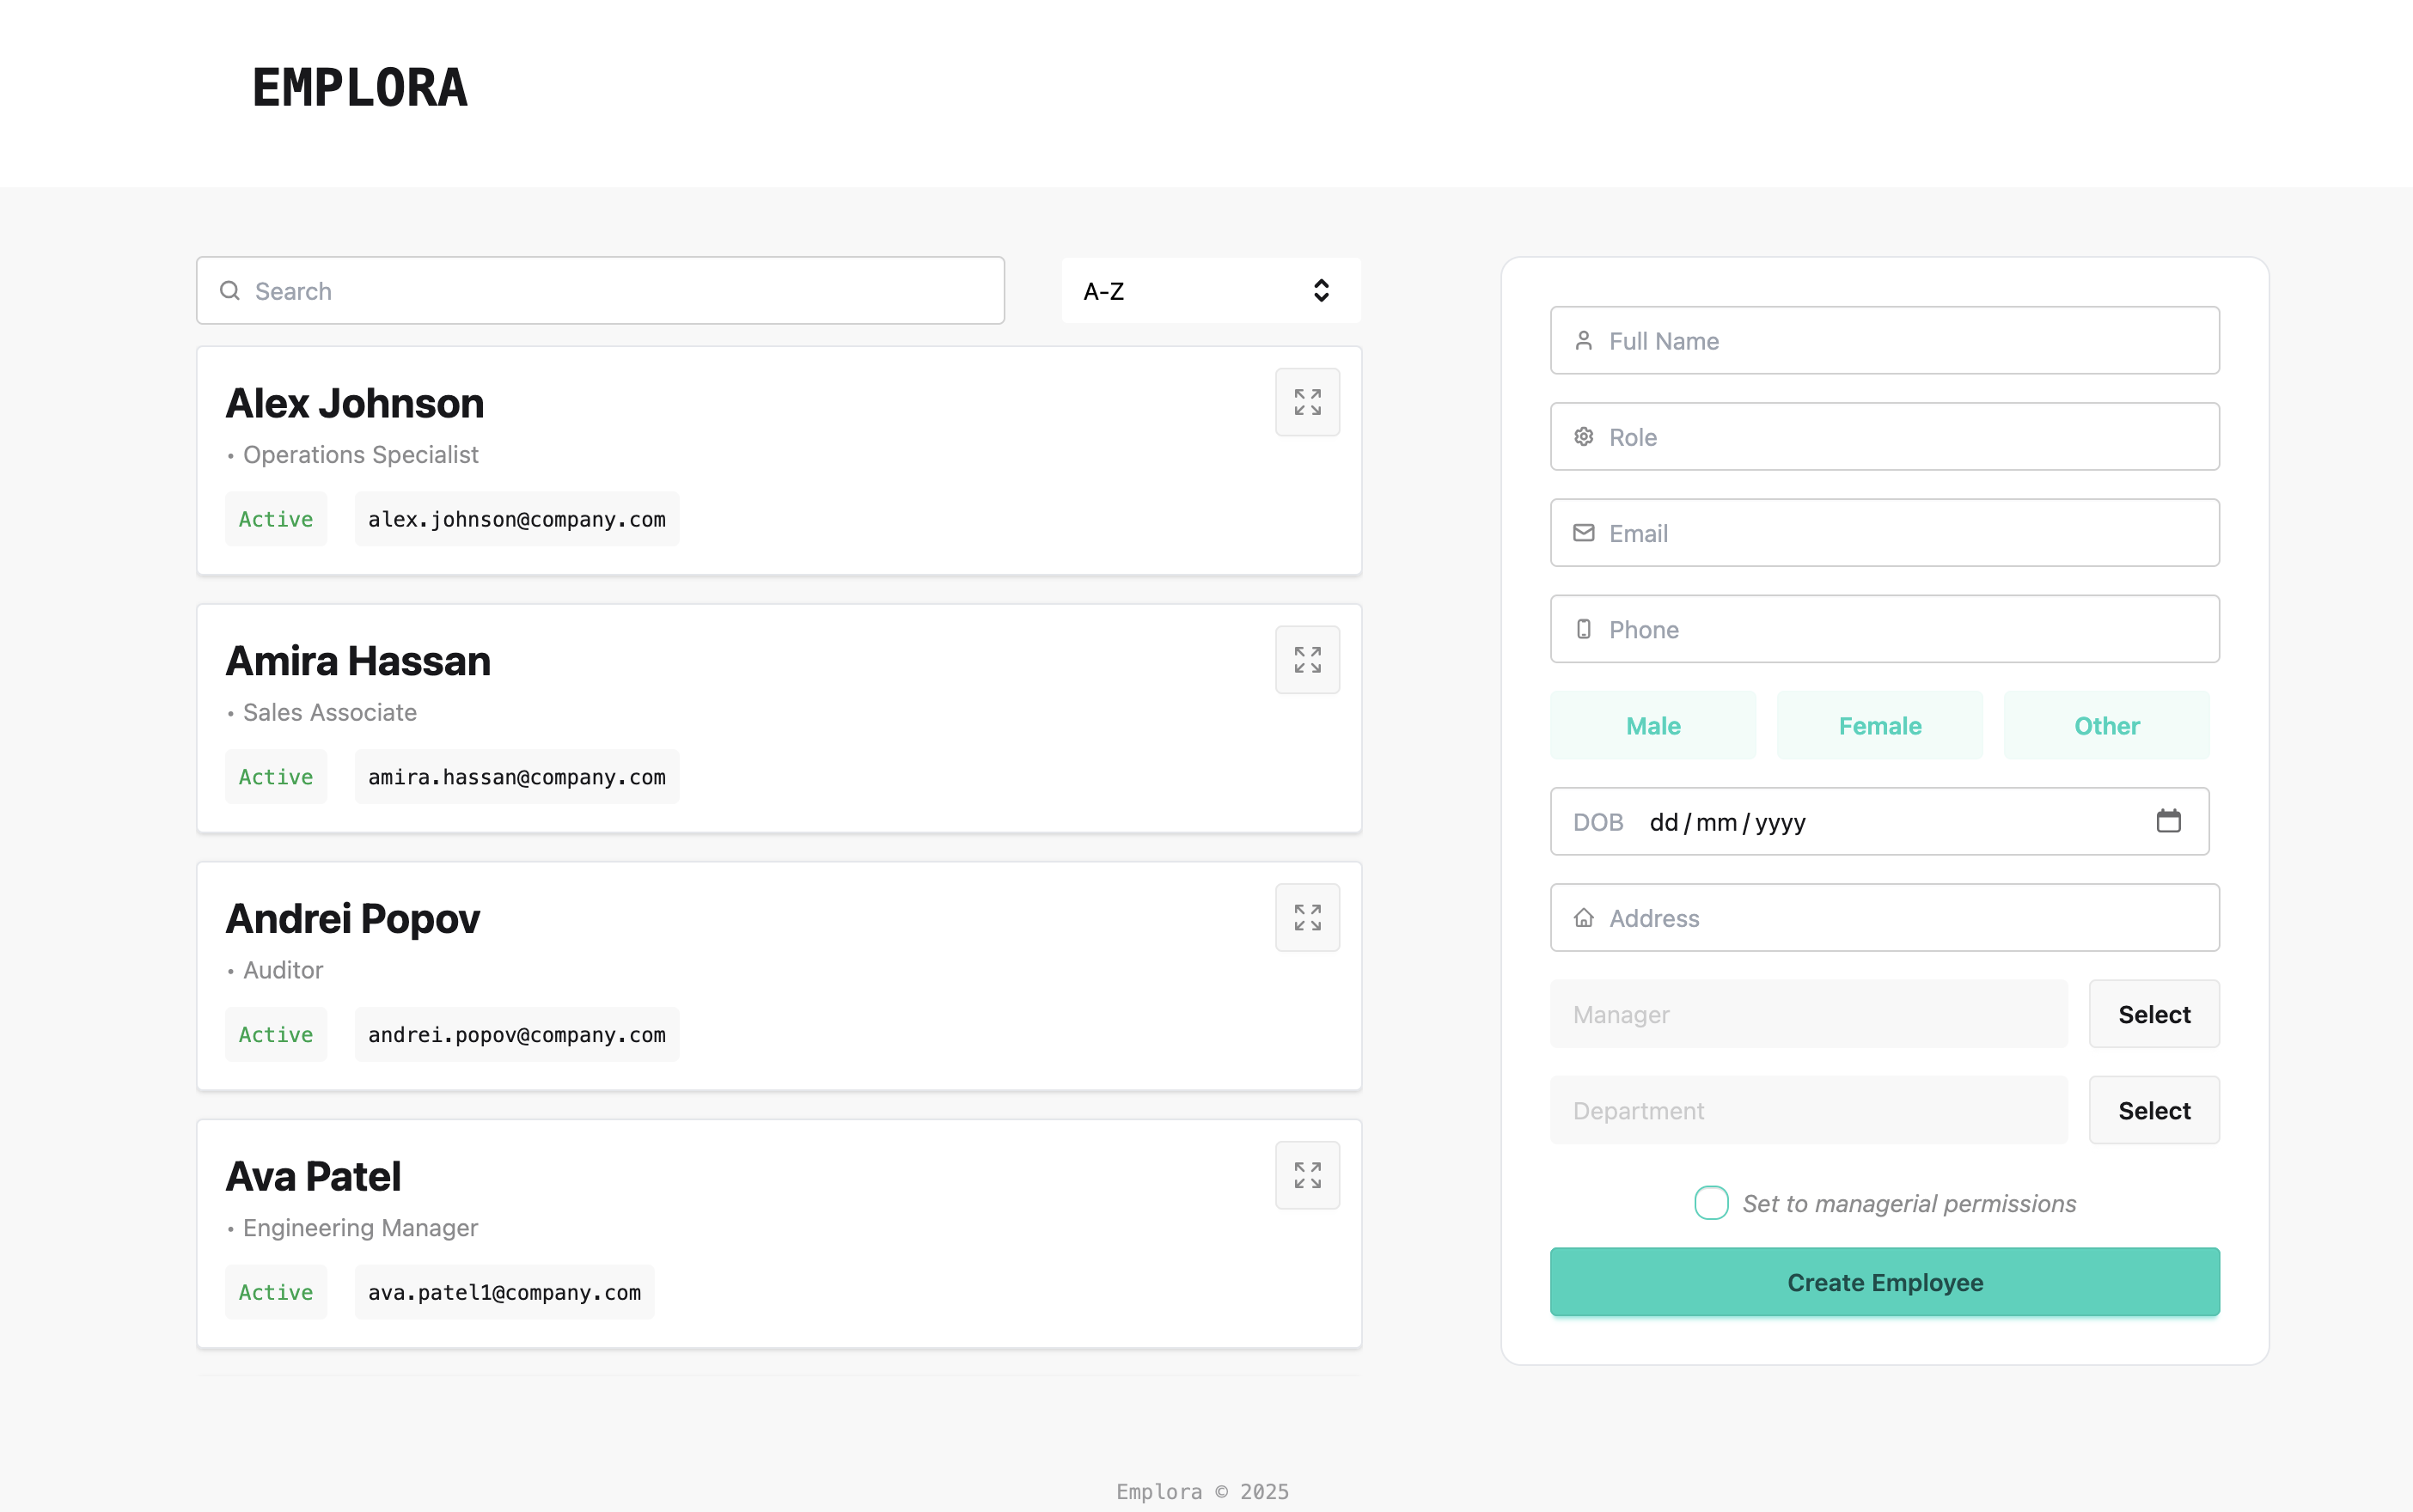
Task: Expand Amira Hassan's employee card
Action: pos(1307,660)
